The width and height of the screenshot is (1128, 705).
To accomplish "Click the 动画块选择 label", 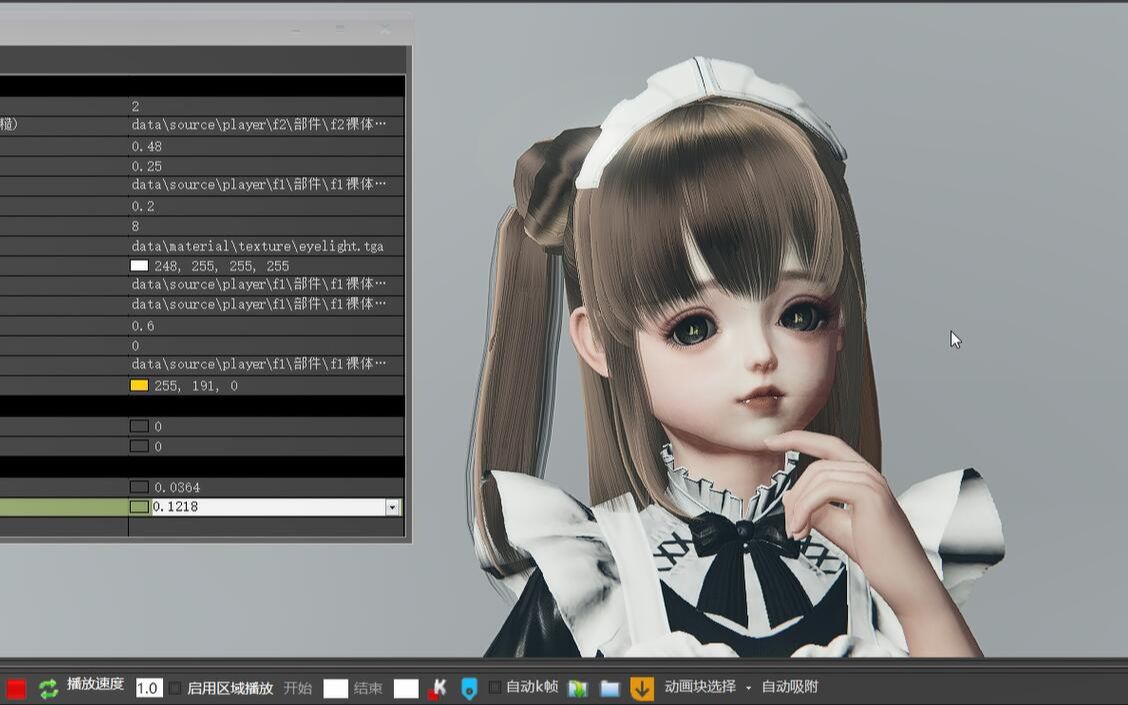I will pos(700,687).
